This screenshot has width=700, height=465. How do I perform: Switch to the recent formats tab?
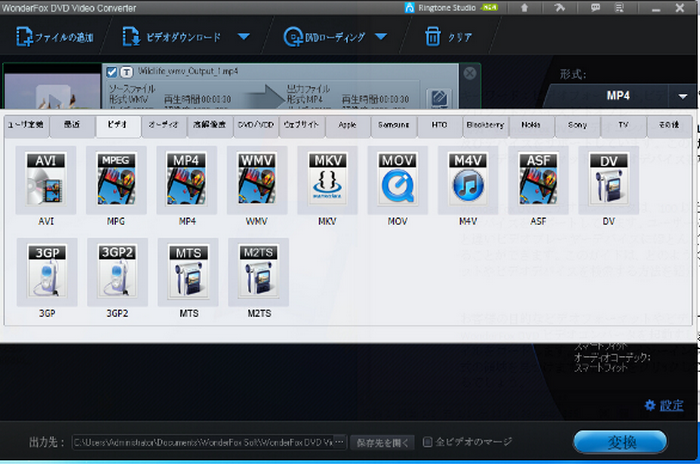(x=72, y=125)
